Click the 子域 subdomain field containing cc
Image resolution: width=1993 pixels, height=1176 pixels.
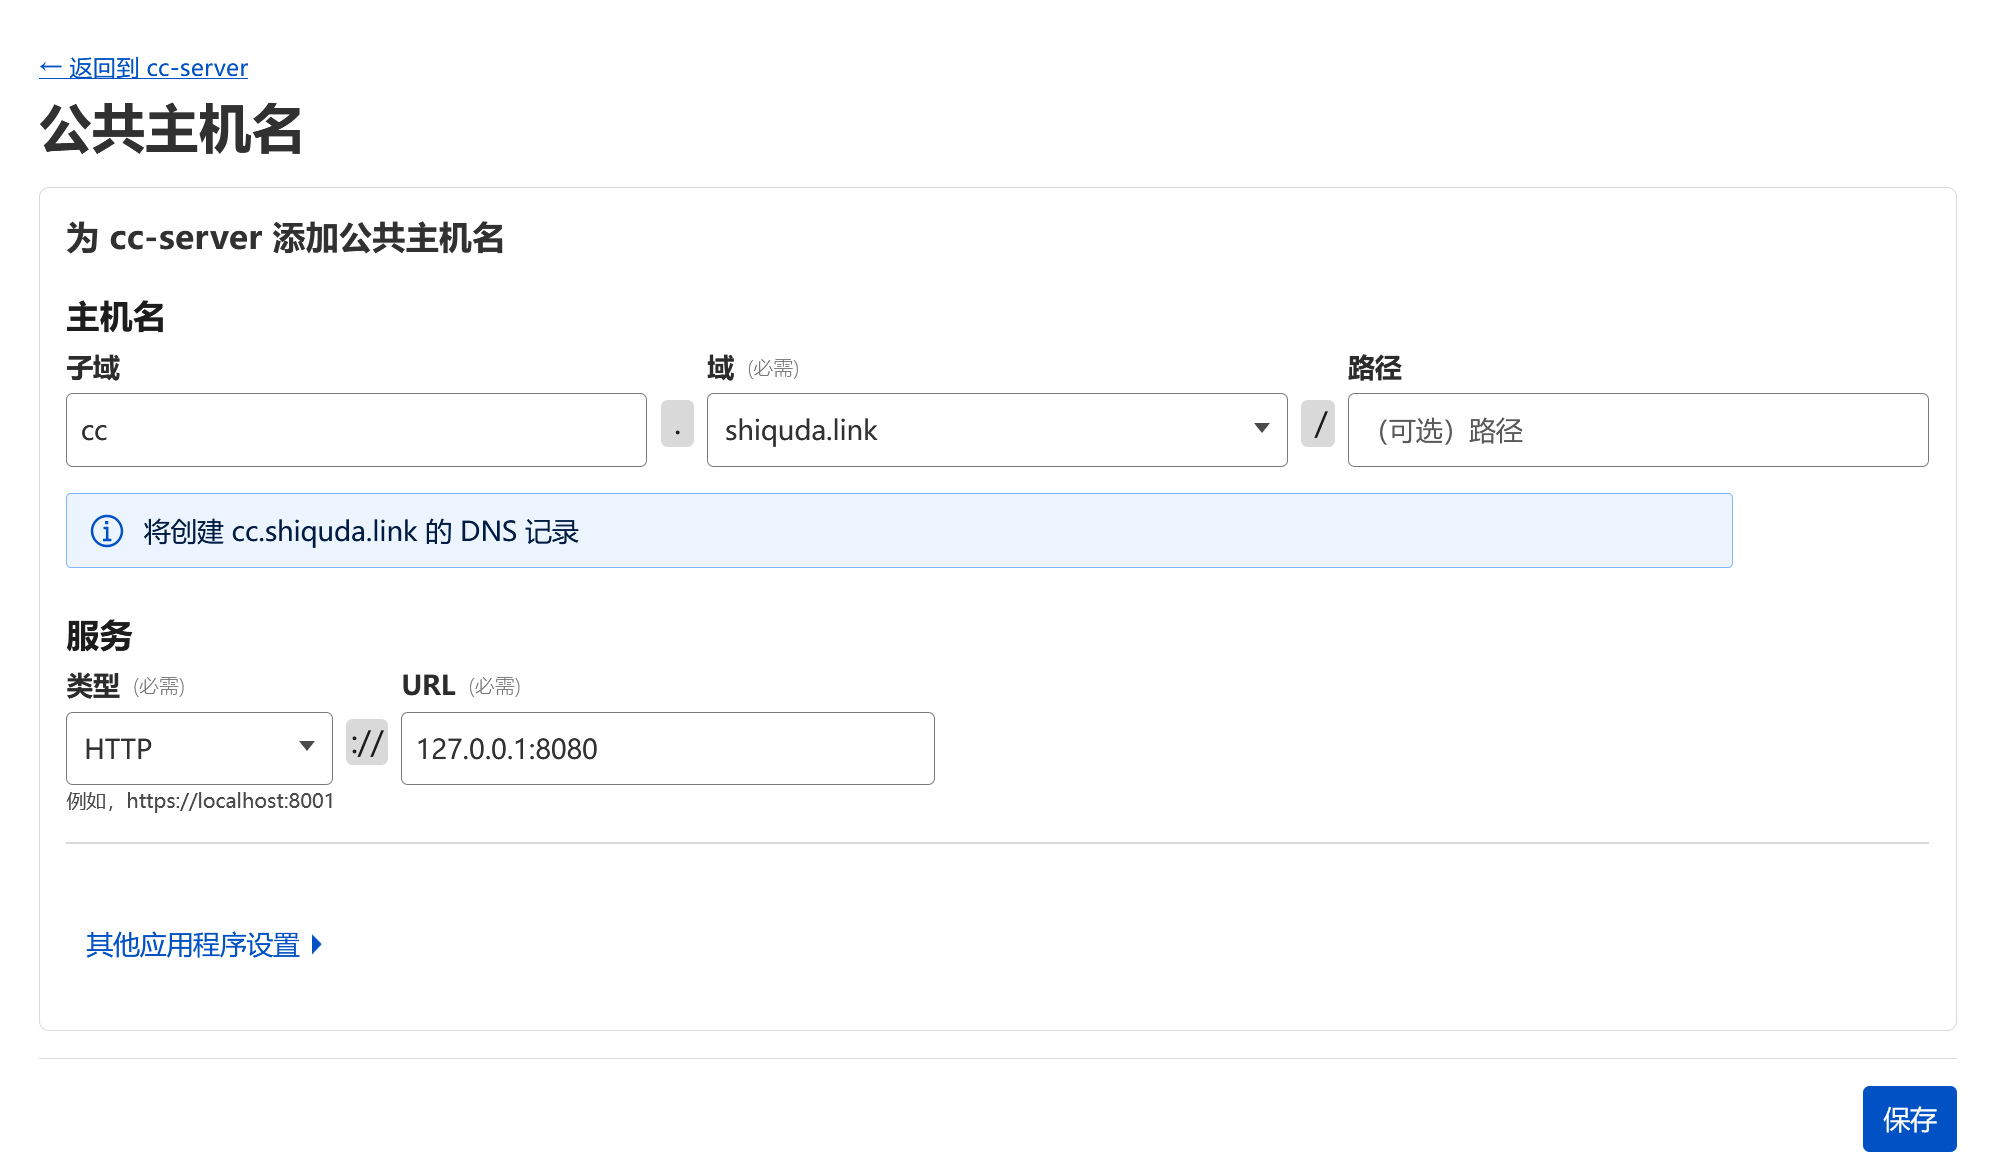click(x=356, y=430)
